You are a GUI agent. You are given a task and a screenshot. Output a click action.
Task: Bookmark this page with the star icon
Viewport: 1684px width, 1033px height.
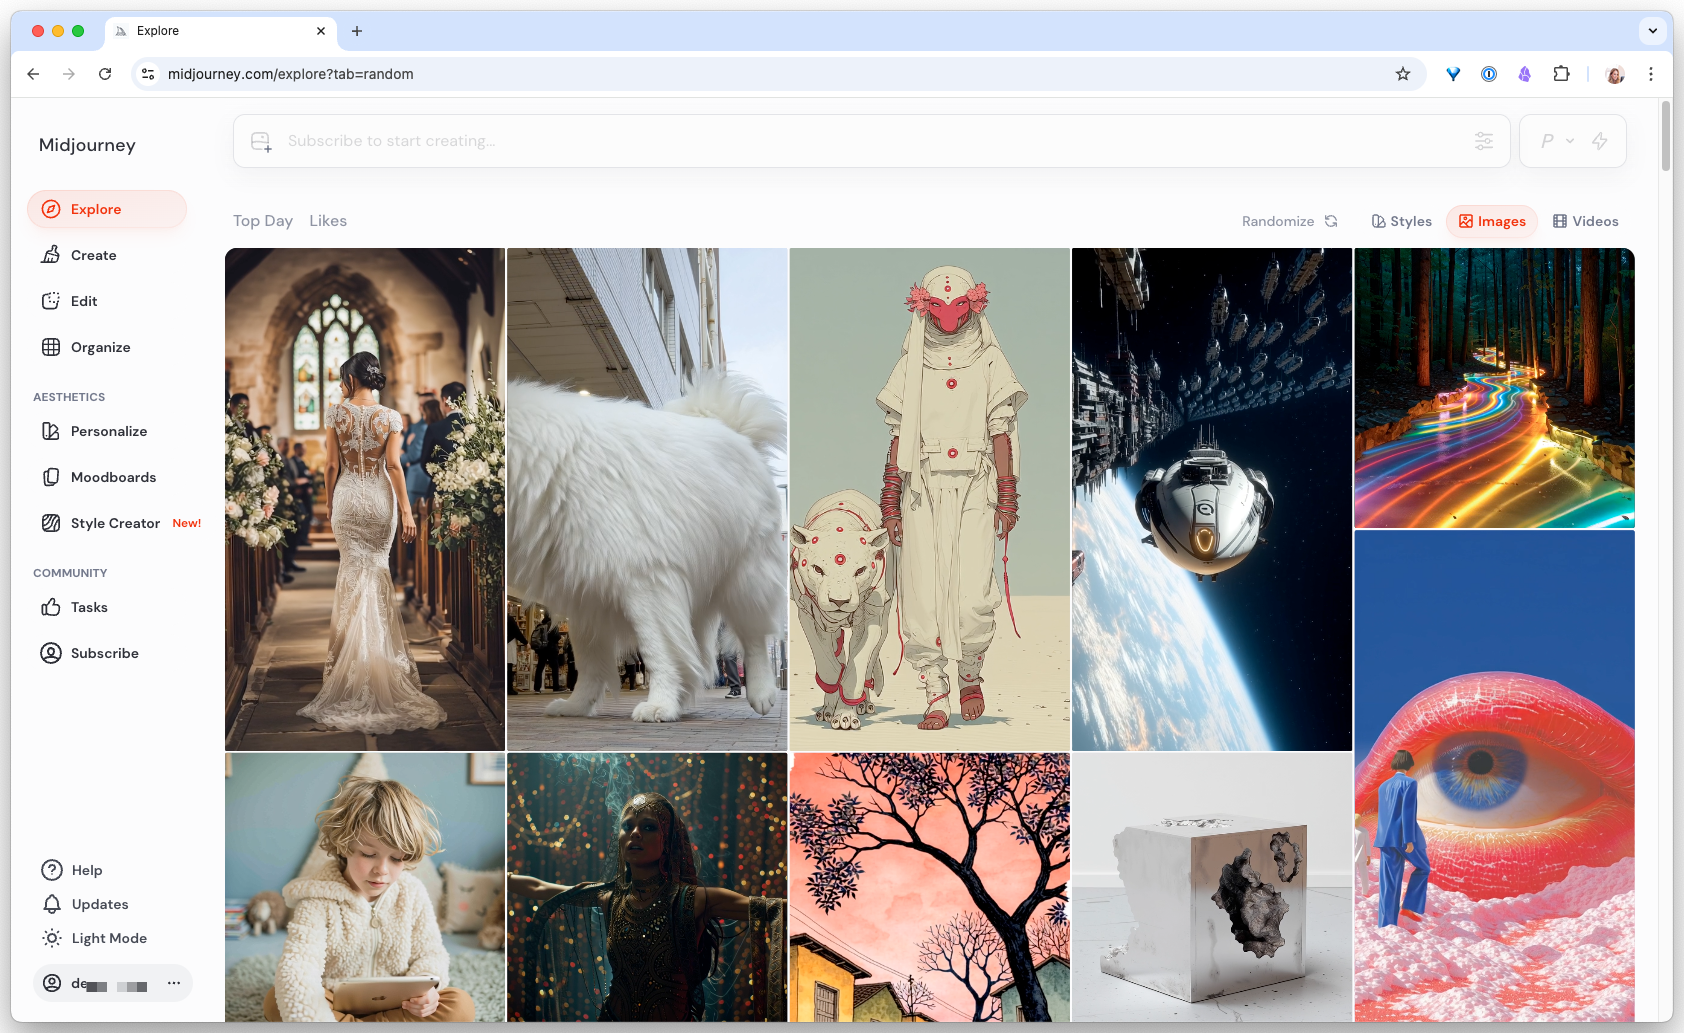(x=1403, y=74)
